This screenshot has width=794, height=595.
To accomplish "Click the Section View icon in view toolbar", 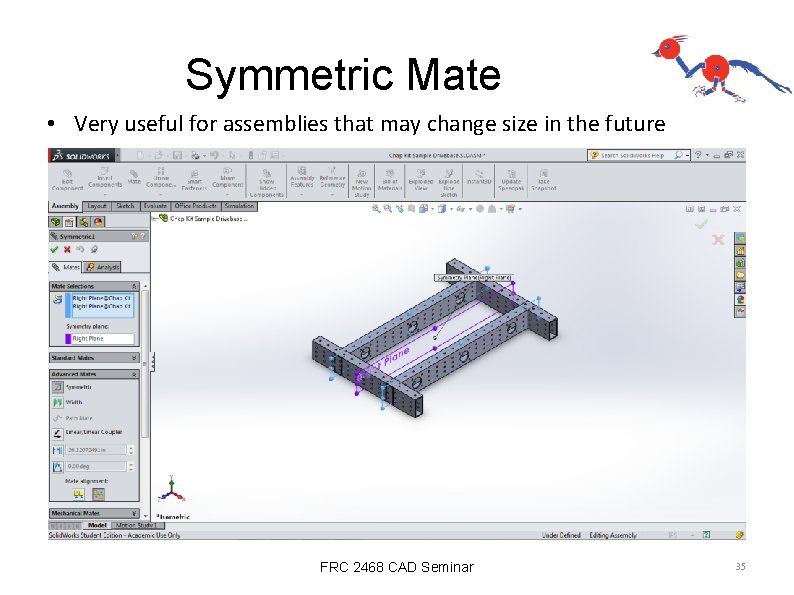I will coord(411,209).
